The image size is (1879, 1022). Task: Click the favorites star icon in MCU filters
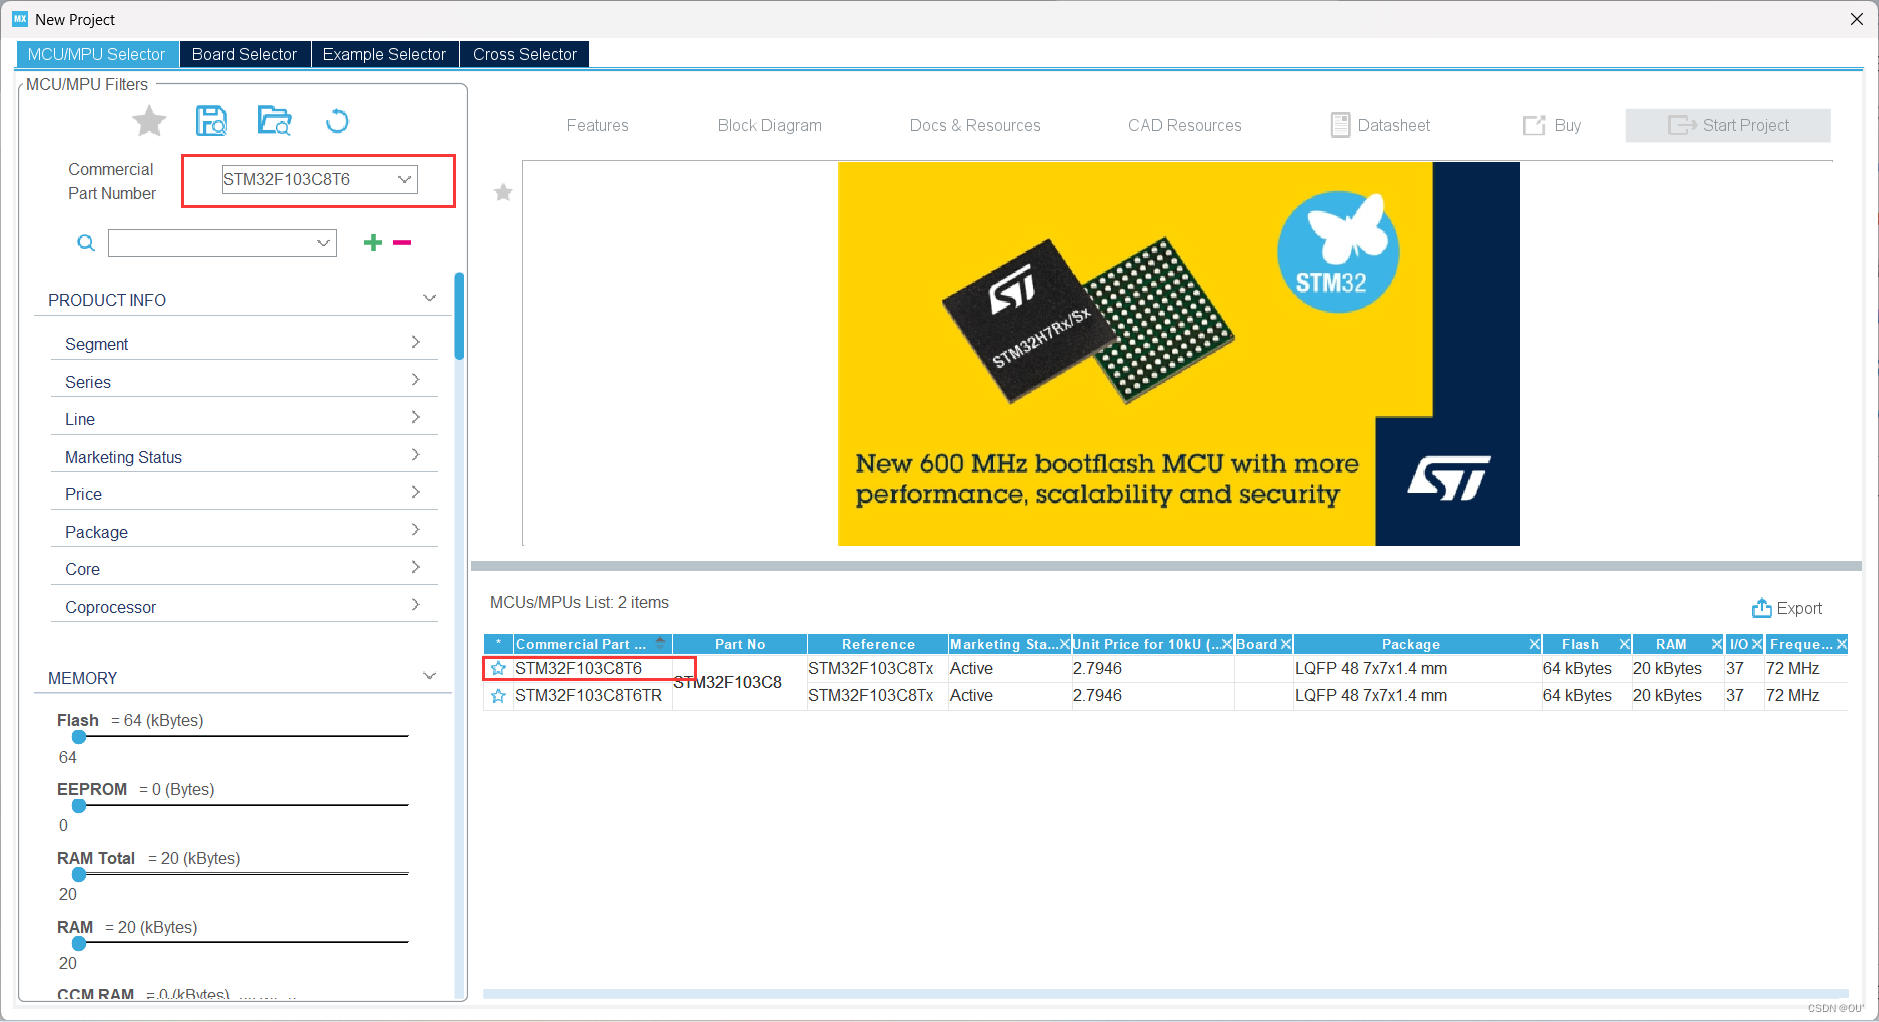pos(149,121)
